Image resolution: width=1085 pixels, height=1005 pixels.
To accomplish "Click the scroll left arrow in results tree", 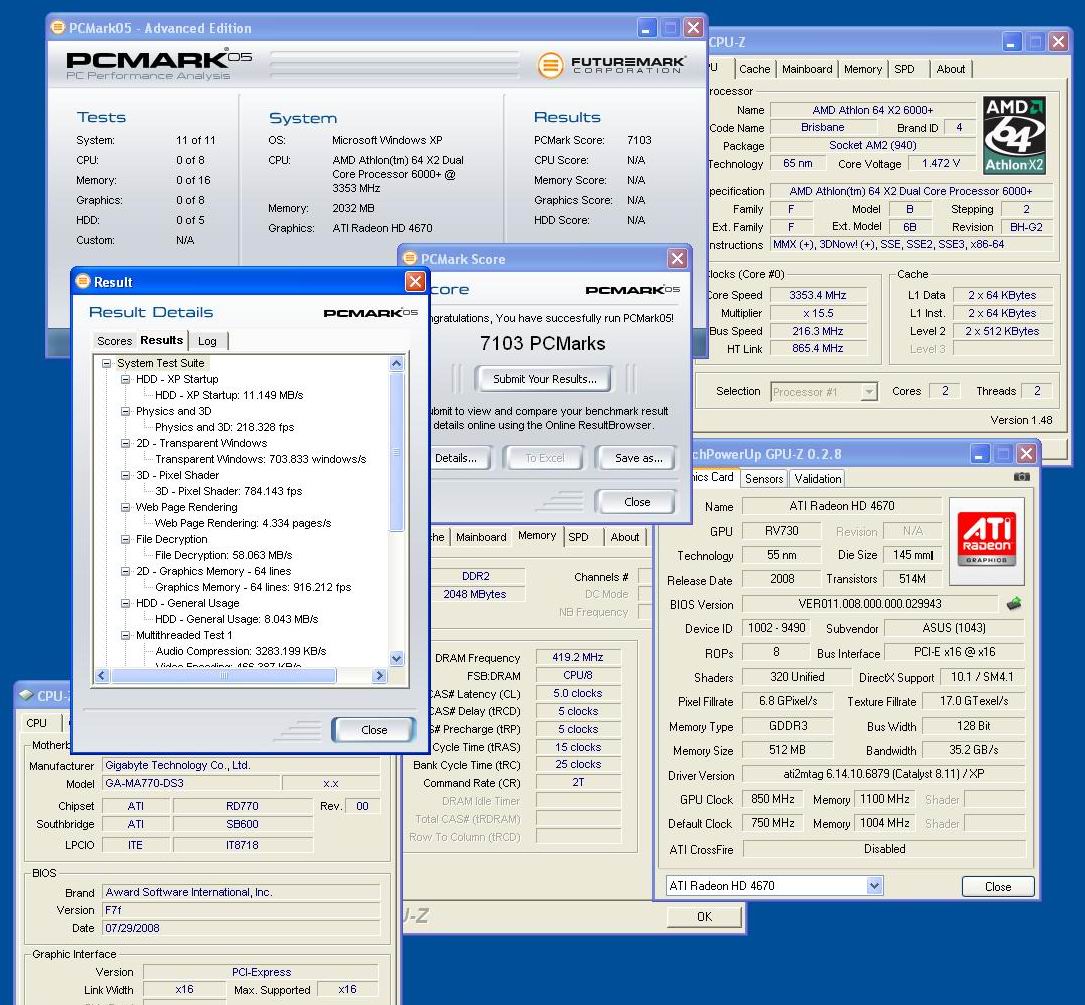I will pos(102,676).
